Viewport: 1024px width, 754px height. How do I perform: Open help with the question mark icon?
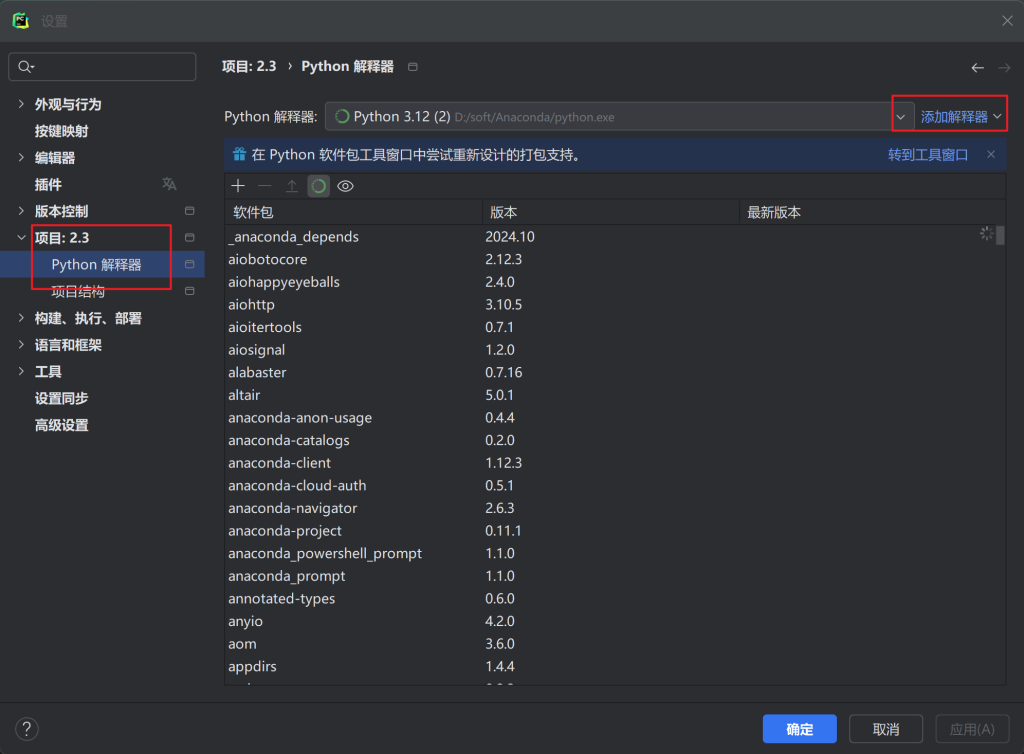pyautogui.click(x=27, y=729)
